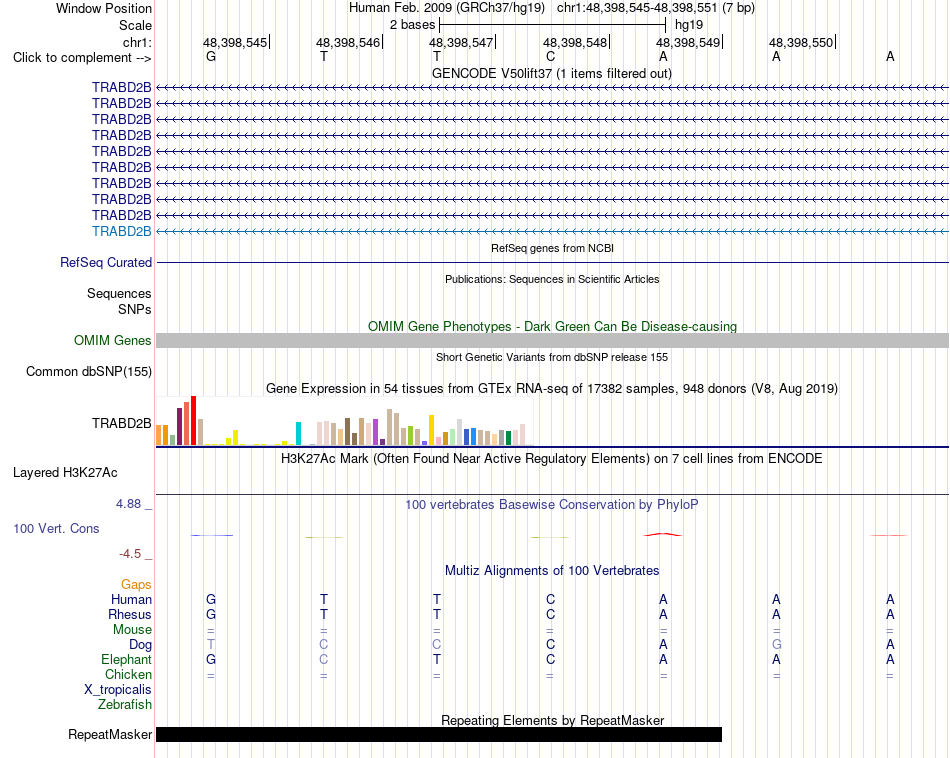This screenshot has width=950, height=758.
Task: Open the 'GENCODE V50lift37 (1 items filtered out)' track title
Action: (x=551, y=73)
